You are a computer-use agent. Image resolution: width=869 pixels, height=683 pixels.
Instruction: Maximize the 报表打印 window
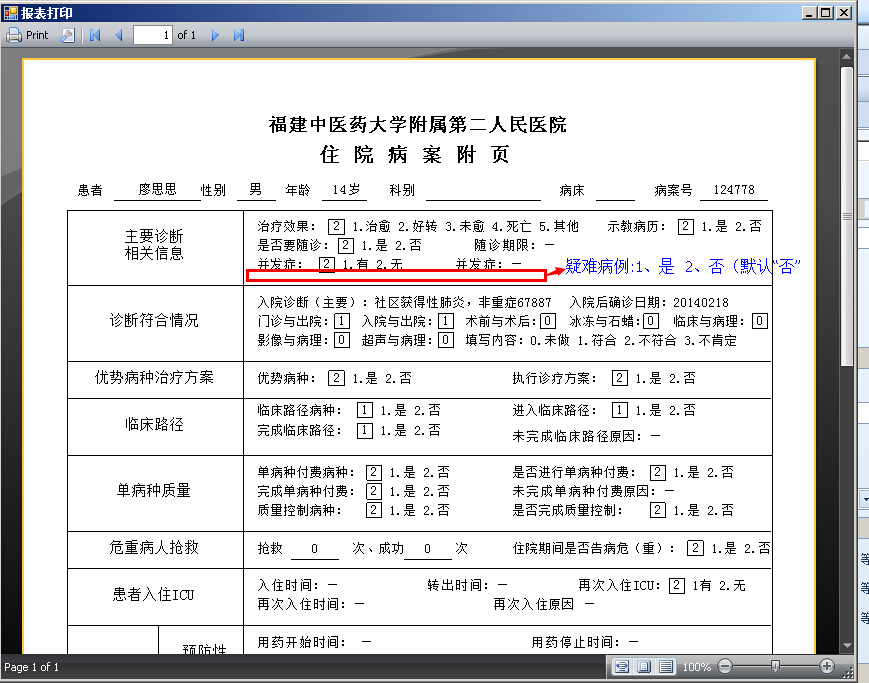[826, 13]
